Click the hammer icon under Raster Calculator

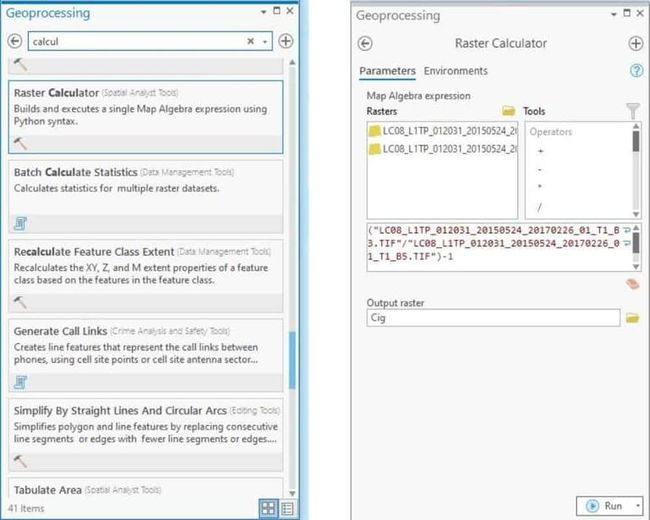pyautogui.click(x=20, y=143)
